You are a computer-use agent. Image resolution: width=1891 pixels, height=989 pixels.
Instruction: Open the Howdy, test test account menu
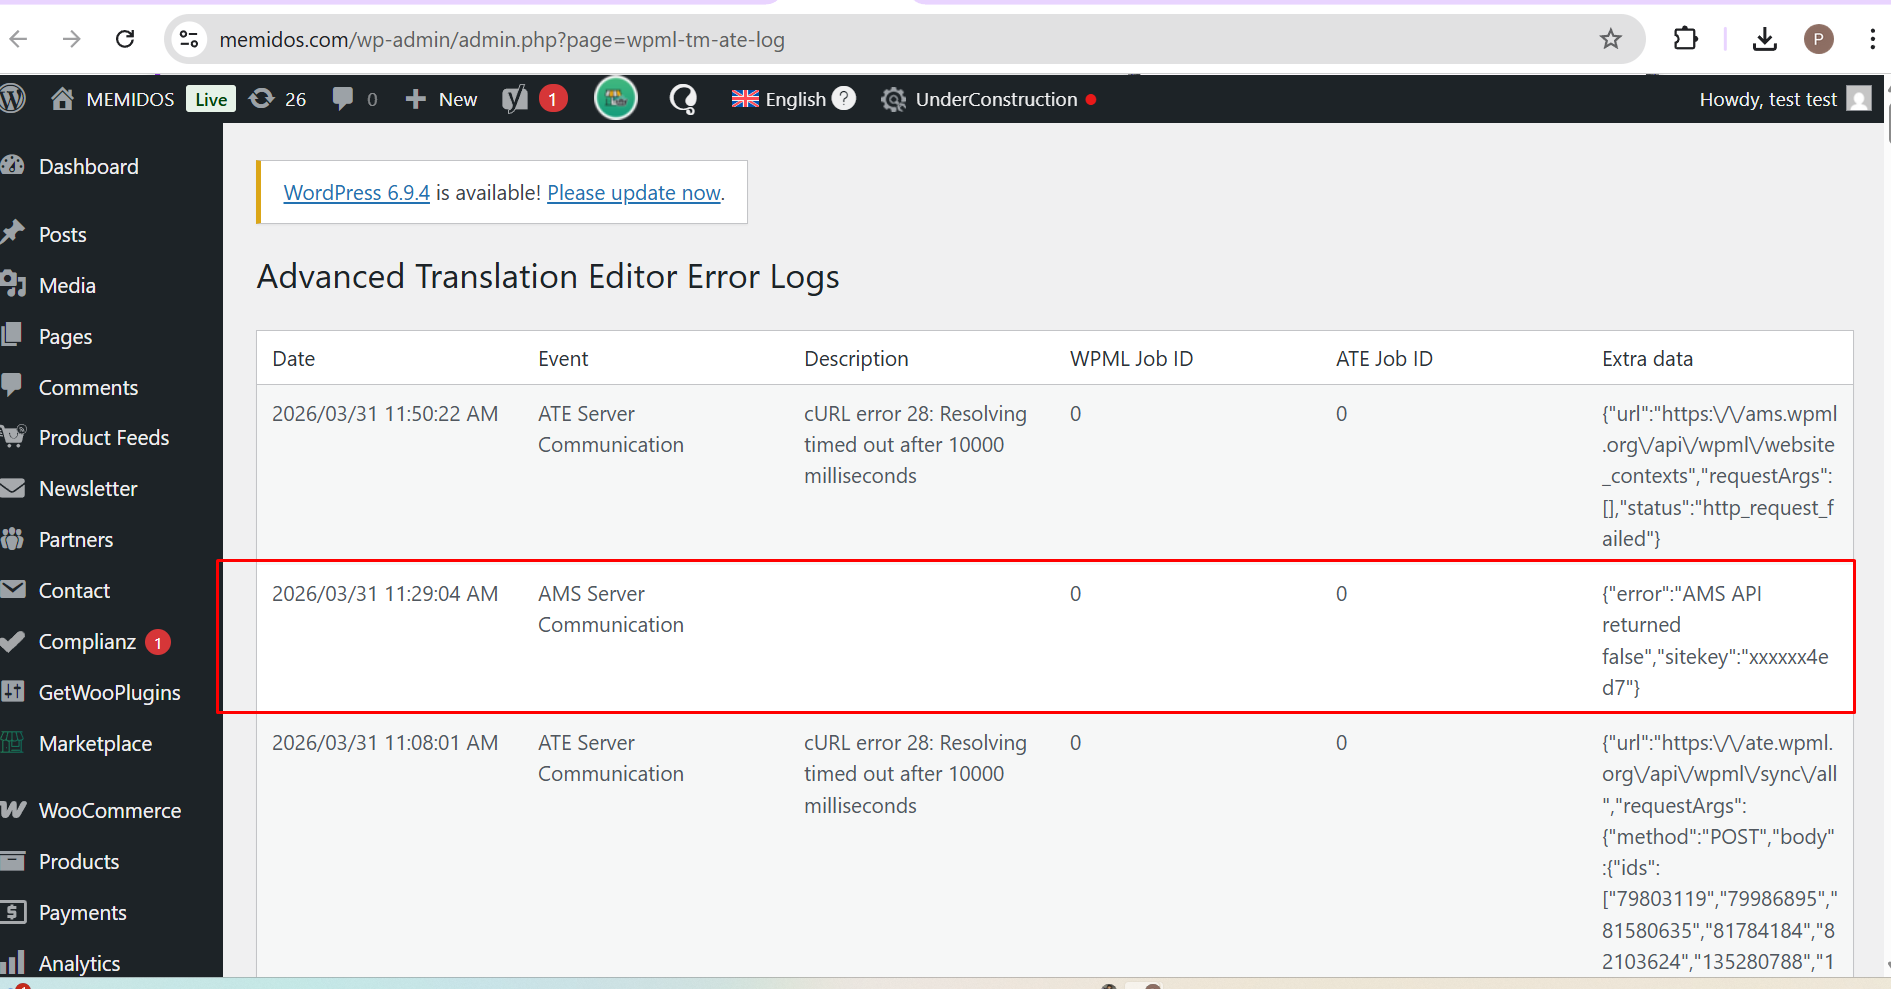[x=1768, y=99]
